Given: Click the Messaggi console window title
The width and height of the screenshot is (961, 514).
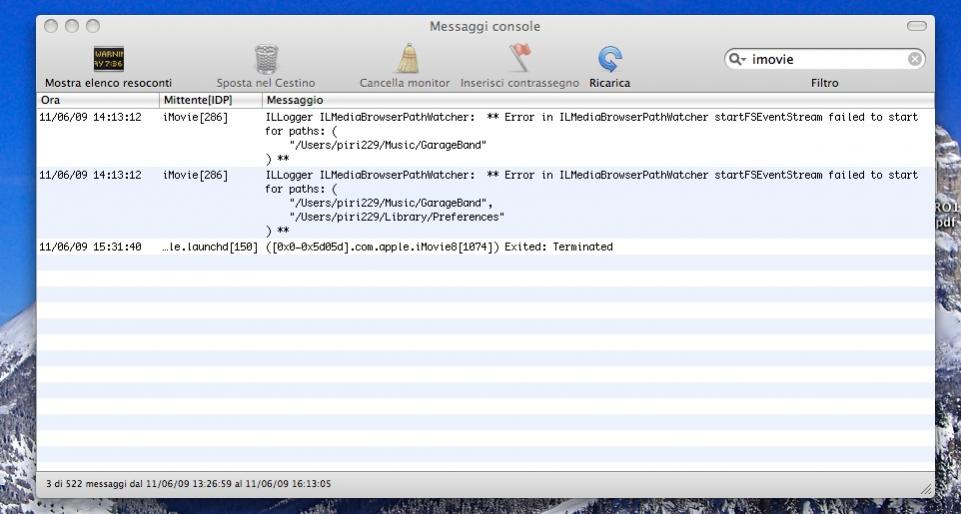Looking at the screenshot, I should [x=485, y=26].
